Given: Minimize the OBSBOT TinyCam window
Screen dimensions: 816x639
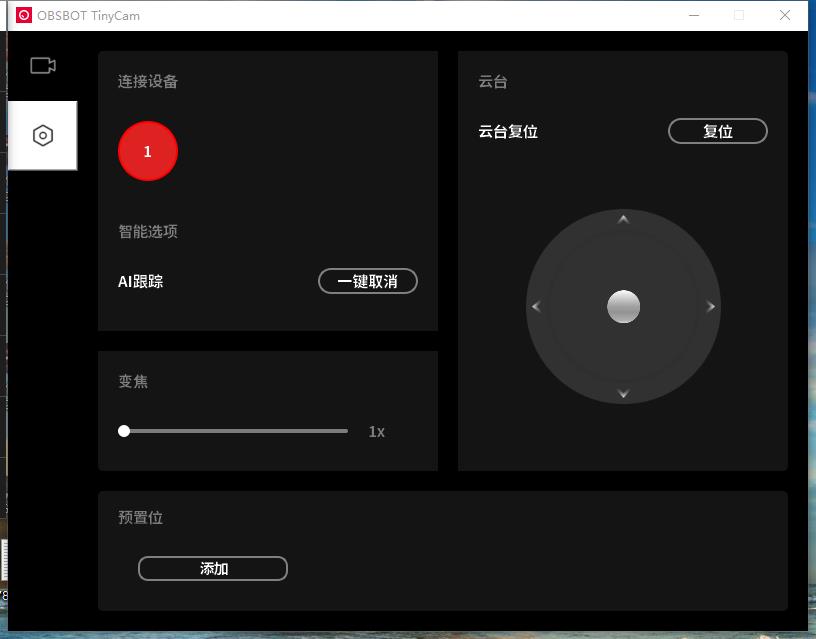Looking at the screenshot, I should pos(692,16).
